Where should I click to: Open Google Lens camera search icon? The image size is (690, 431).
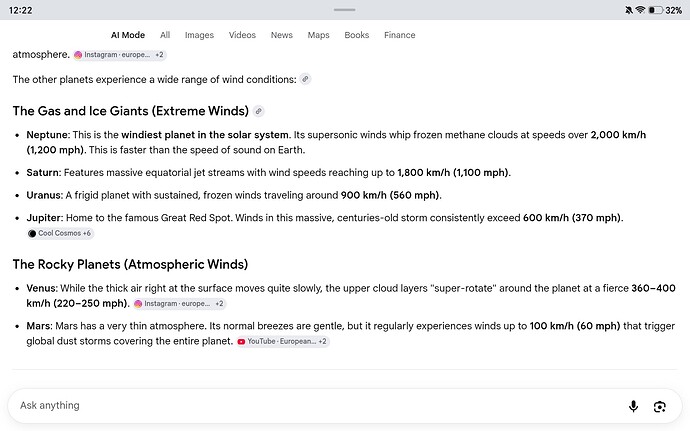659,406
